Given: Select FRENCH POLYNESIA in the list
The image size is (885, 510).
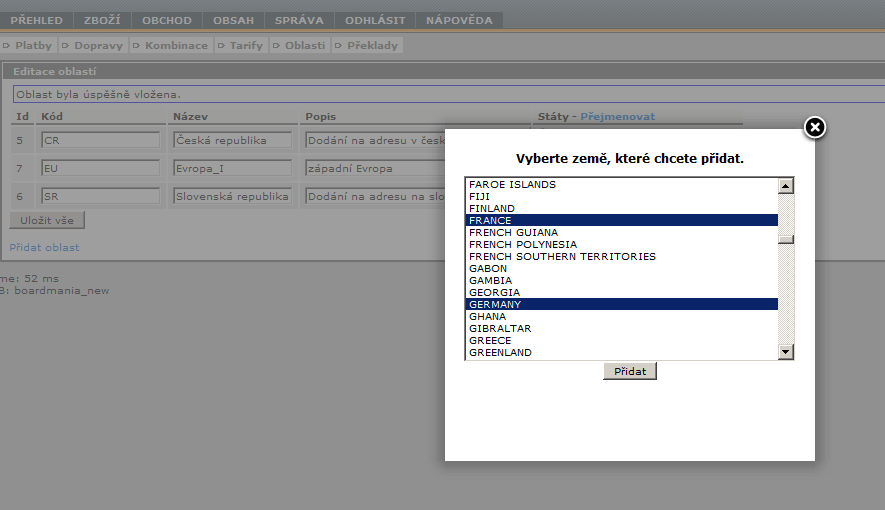Looking at the screenshot, I should click(621, 244).
